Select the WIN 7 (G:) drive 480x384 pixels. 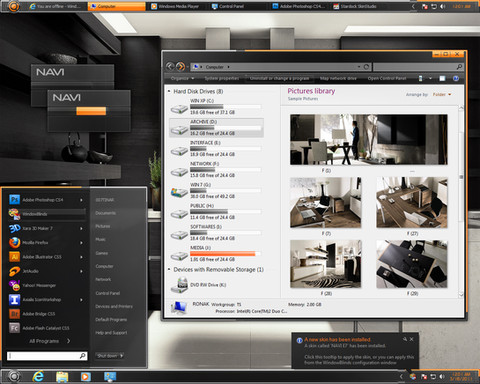(216, 191)
